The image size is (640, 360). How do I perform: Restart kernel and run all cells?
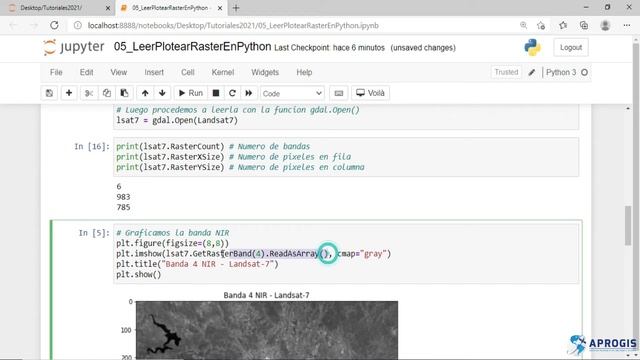click(249, 93)
